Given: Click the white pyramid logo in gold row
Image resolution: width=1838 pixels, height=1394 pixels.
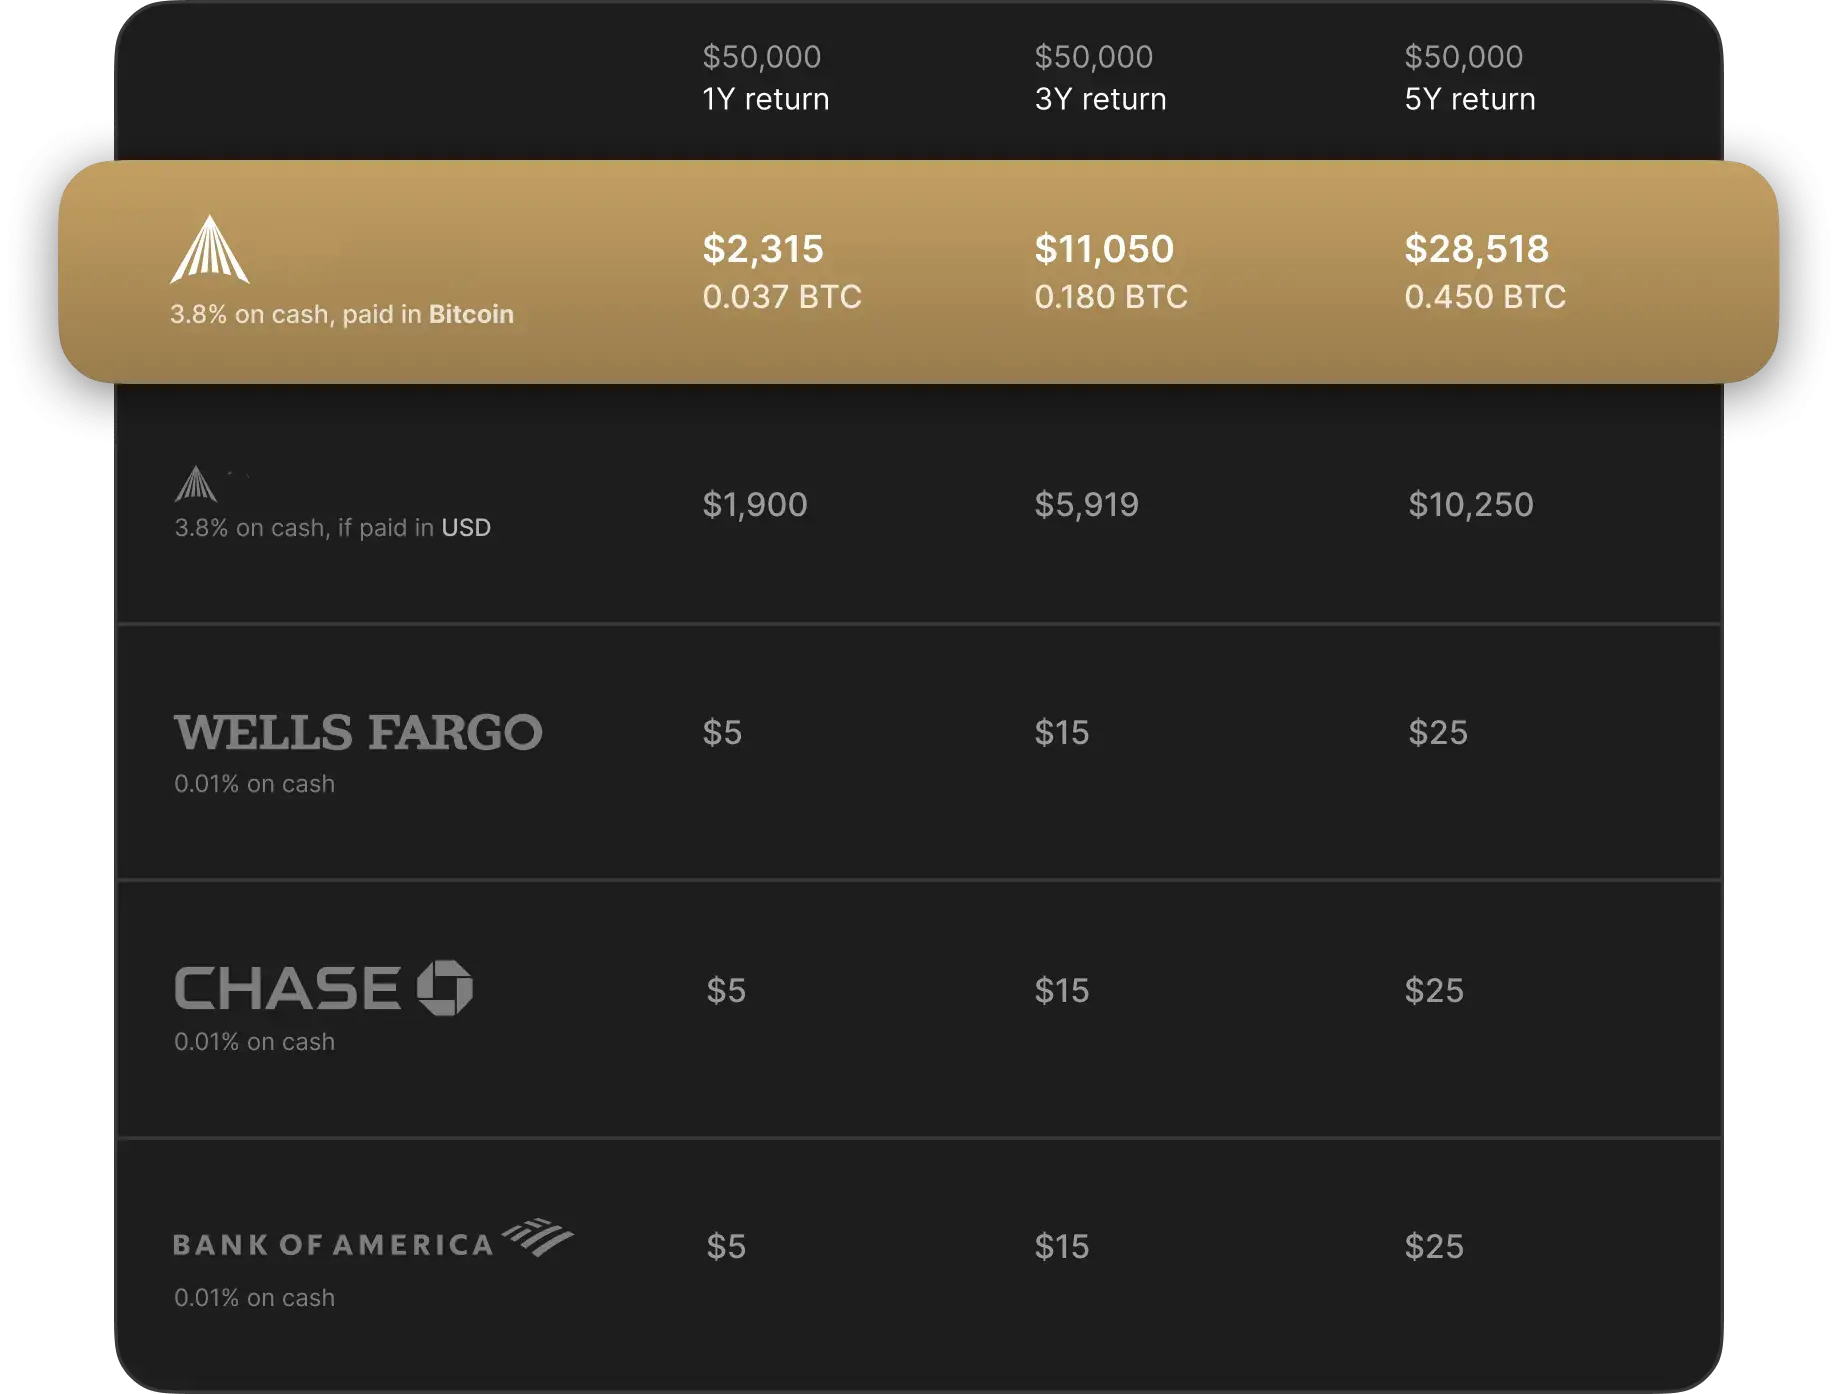Looking at the screenshot, I should tap(209, 249).
